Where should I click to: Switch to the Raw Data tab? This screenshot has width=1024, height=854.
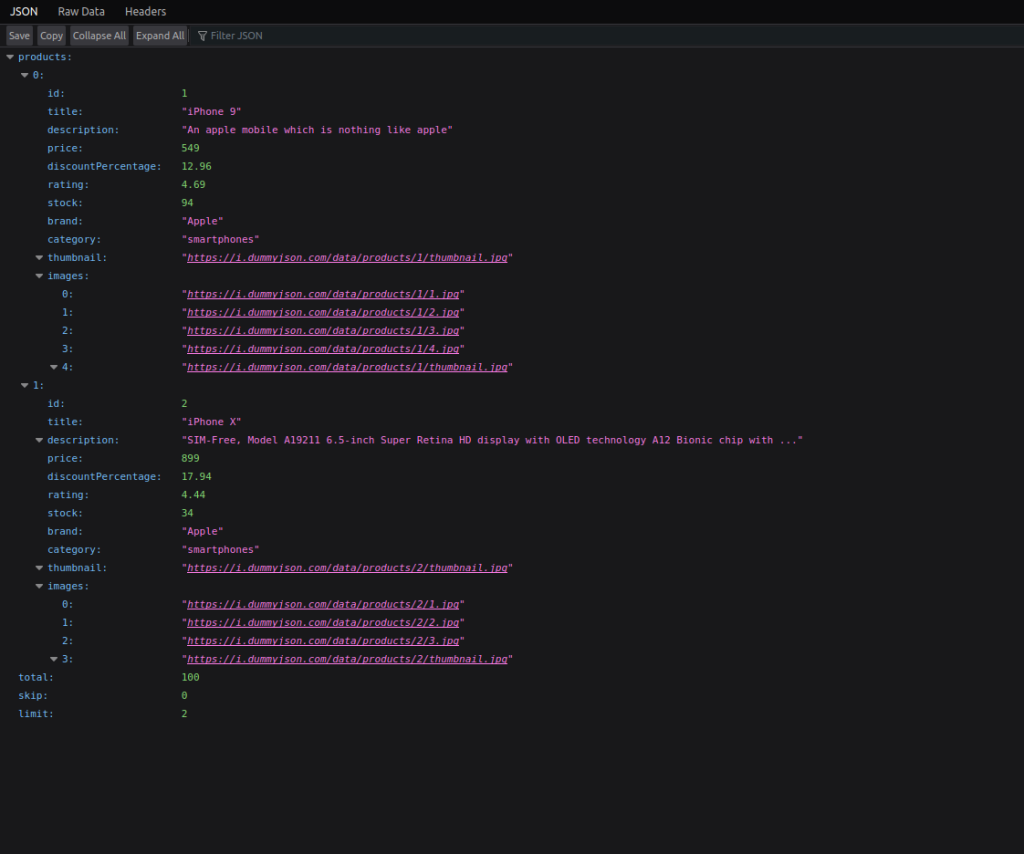coord(81,11)
